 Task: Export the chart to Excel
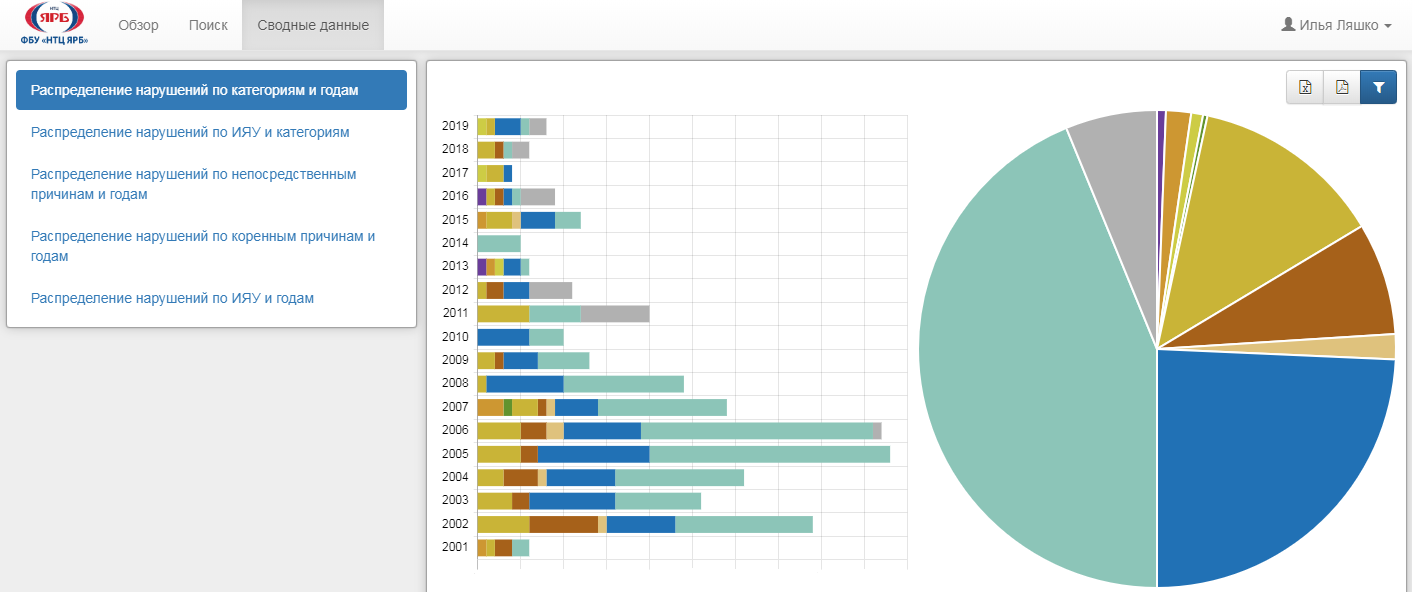point(1305,88)
